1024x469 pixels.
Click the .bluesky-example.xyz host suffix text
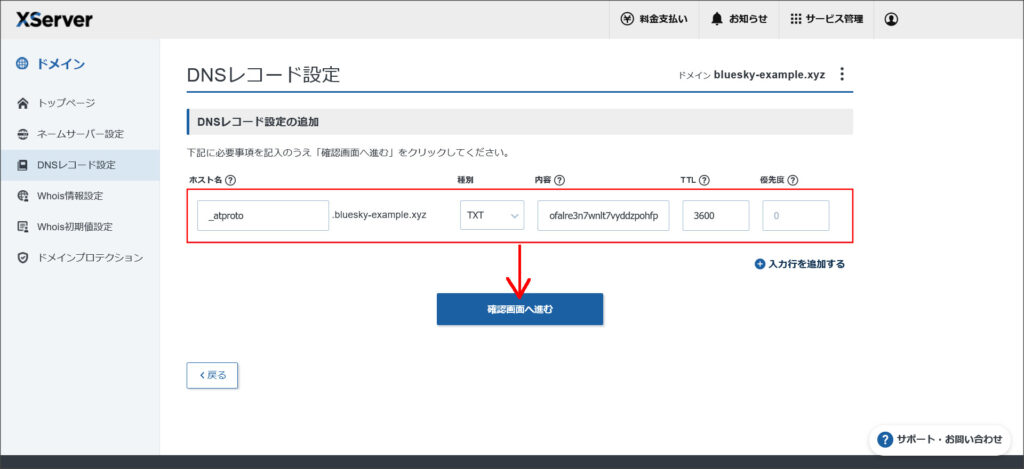379,214
